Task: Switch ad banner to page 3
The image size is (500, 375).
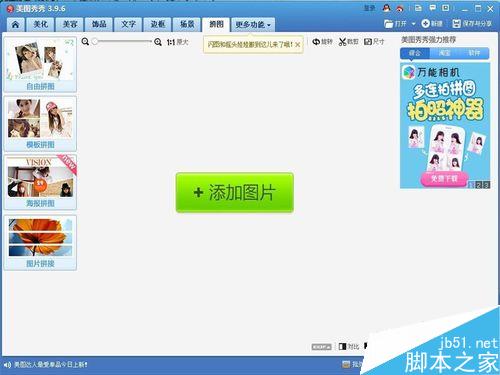Action: (x=486, y=185)
